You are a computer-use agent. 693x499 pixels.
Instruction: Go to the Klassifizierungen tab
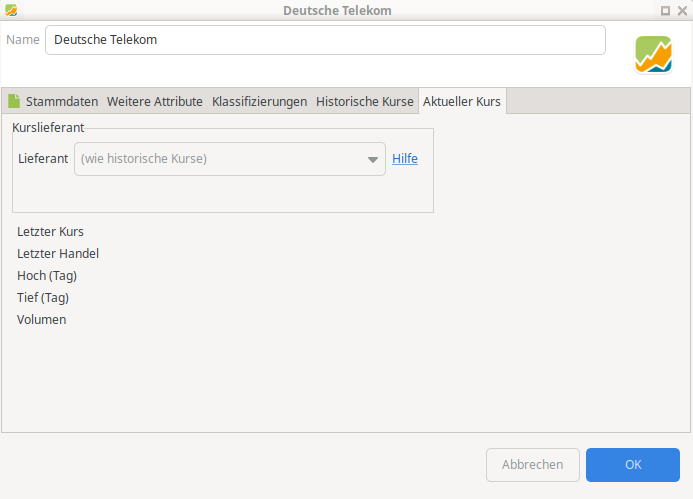point(259,101)
